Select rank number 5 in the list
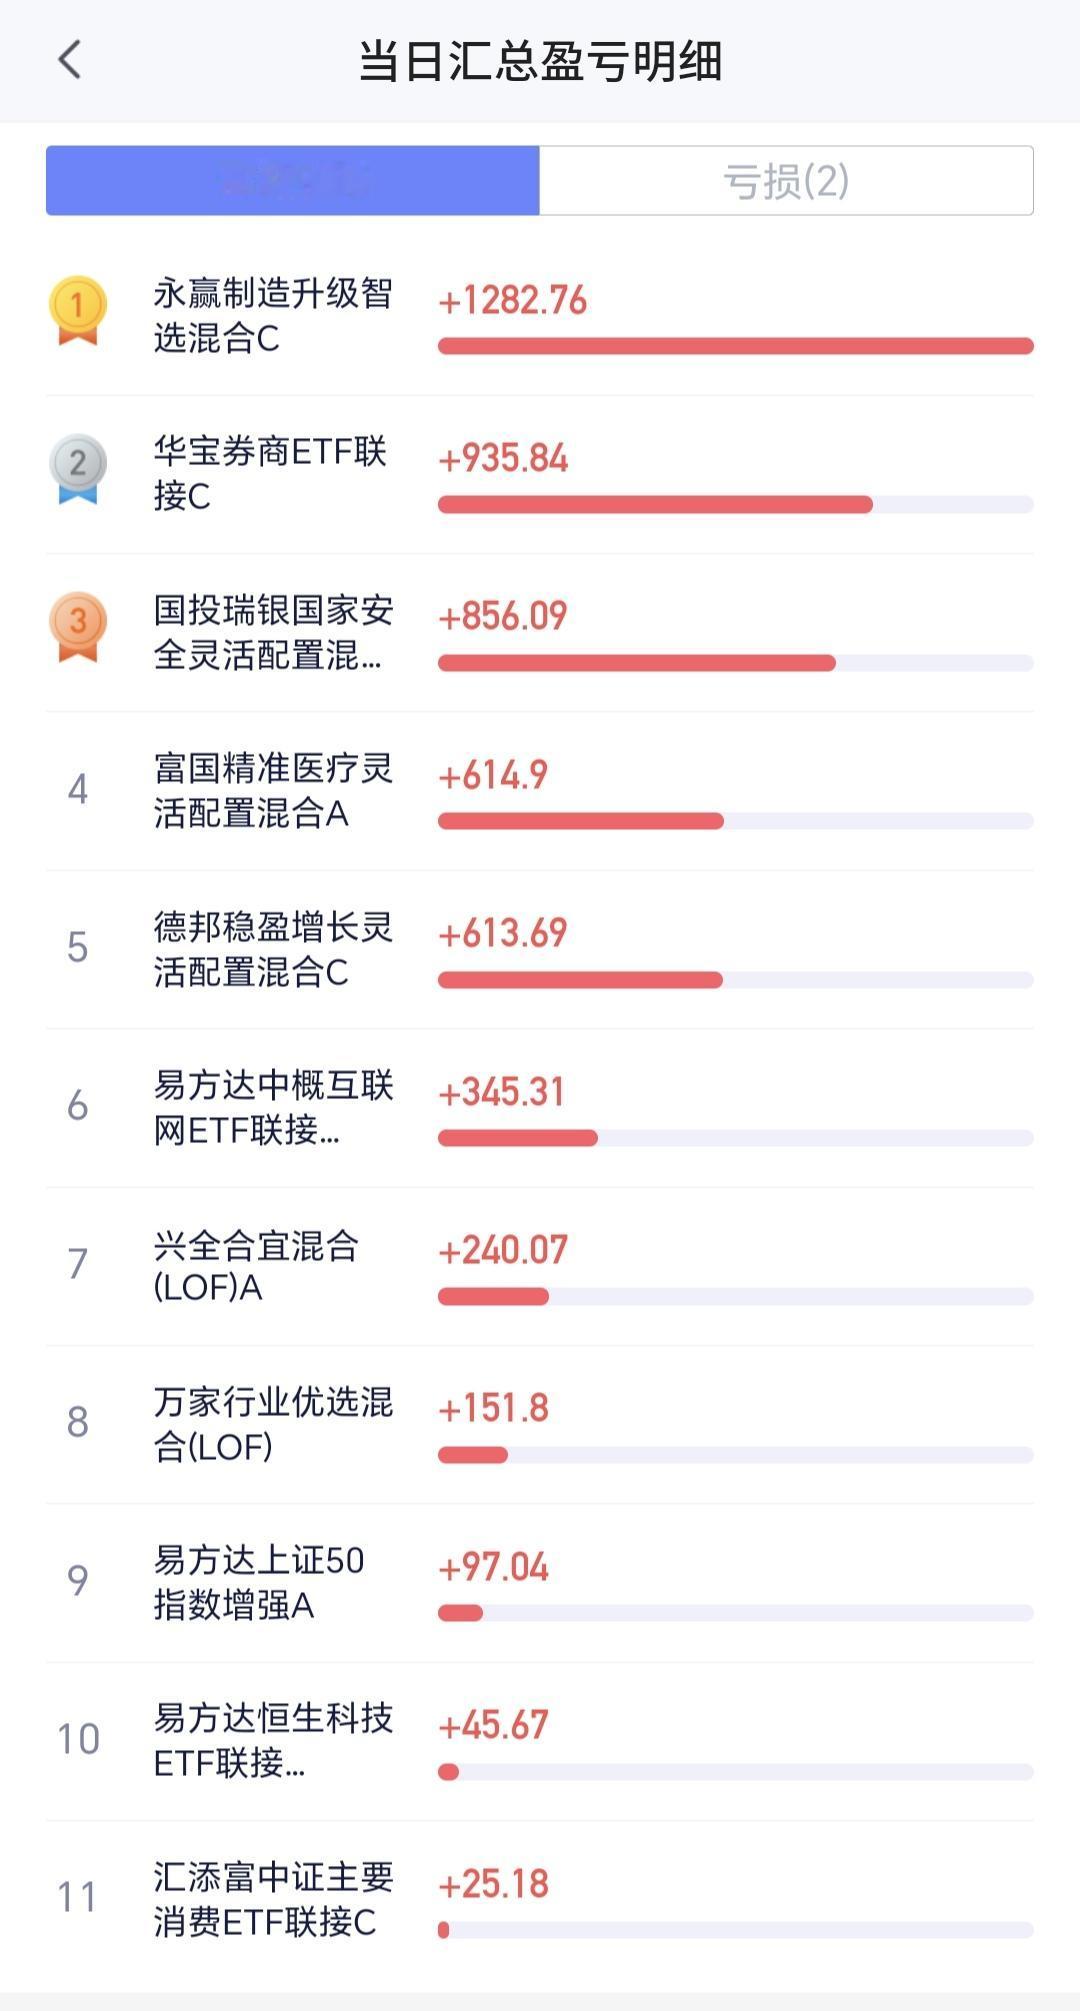The image size is (1080, 2011). (x=78, y=947)
